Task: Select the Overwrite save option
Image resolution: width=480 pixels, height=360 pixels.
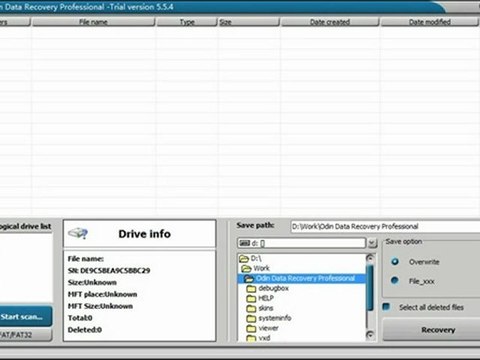Action: 395,262
